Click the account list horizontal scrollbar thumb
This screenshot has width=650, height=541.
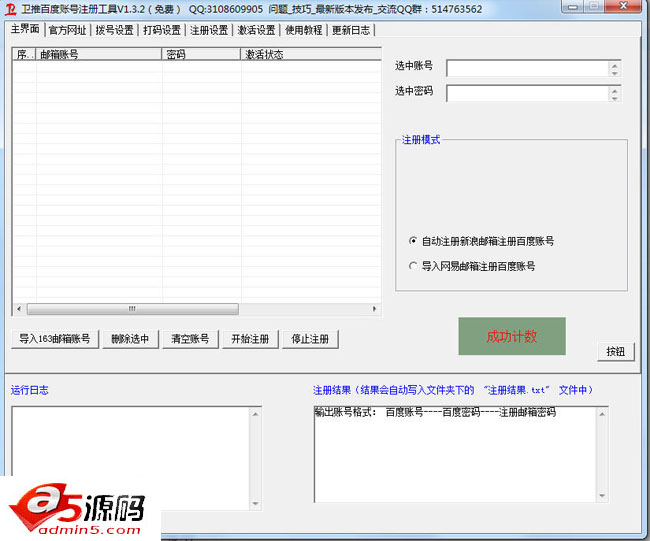[x=133, y=309]
